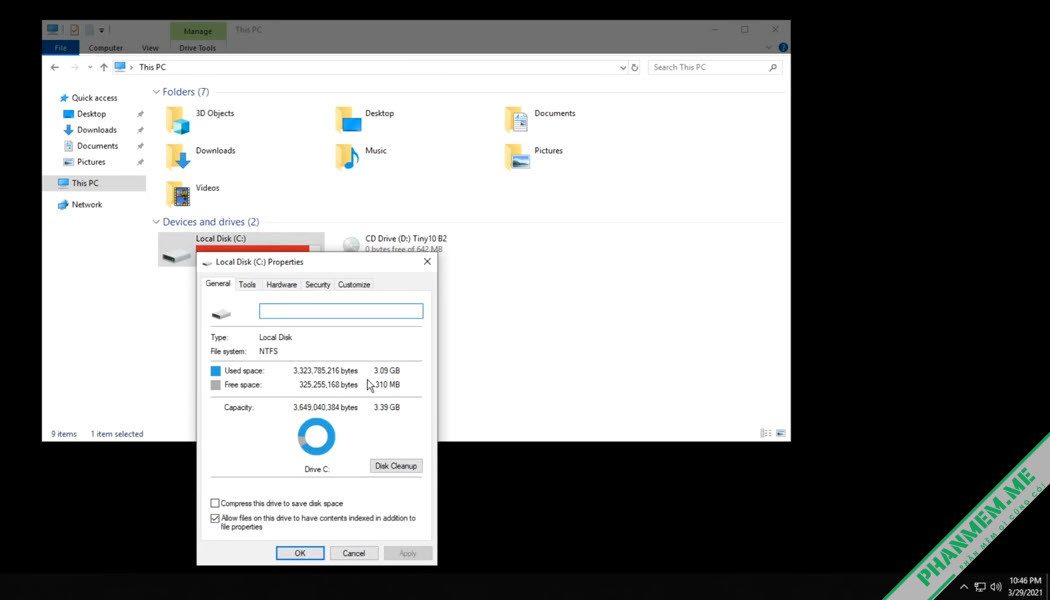Close the Local Disk (C:) Properties dialog

(x=427, y=262)
